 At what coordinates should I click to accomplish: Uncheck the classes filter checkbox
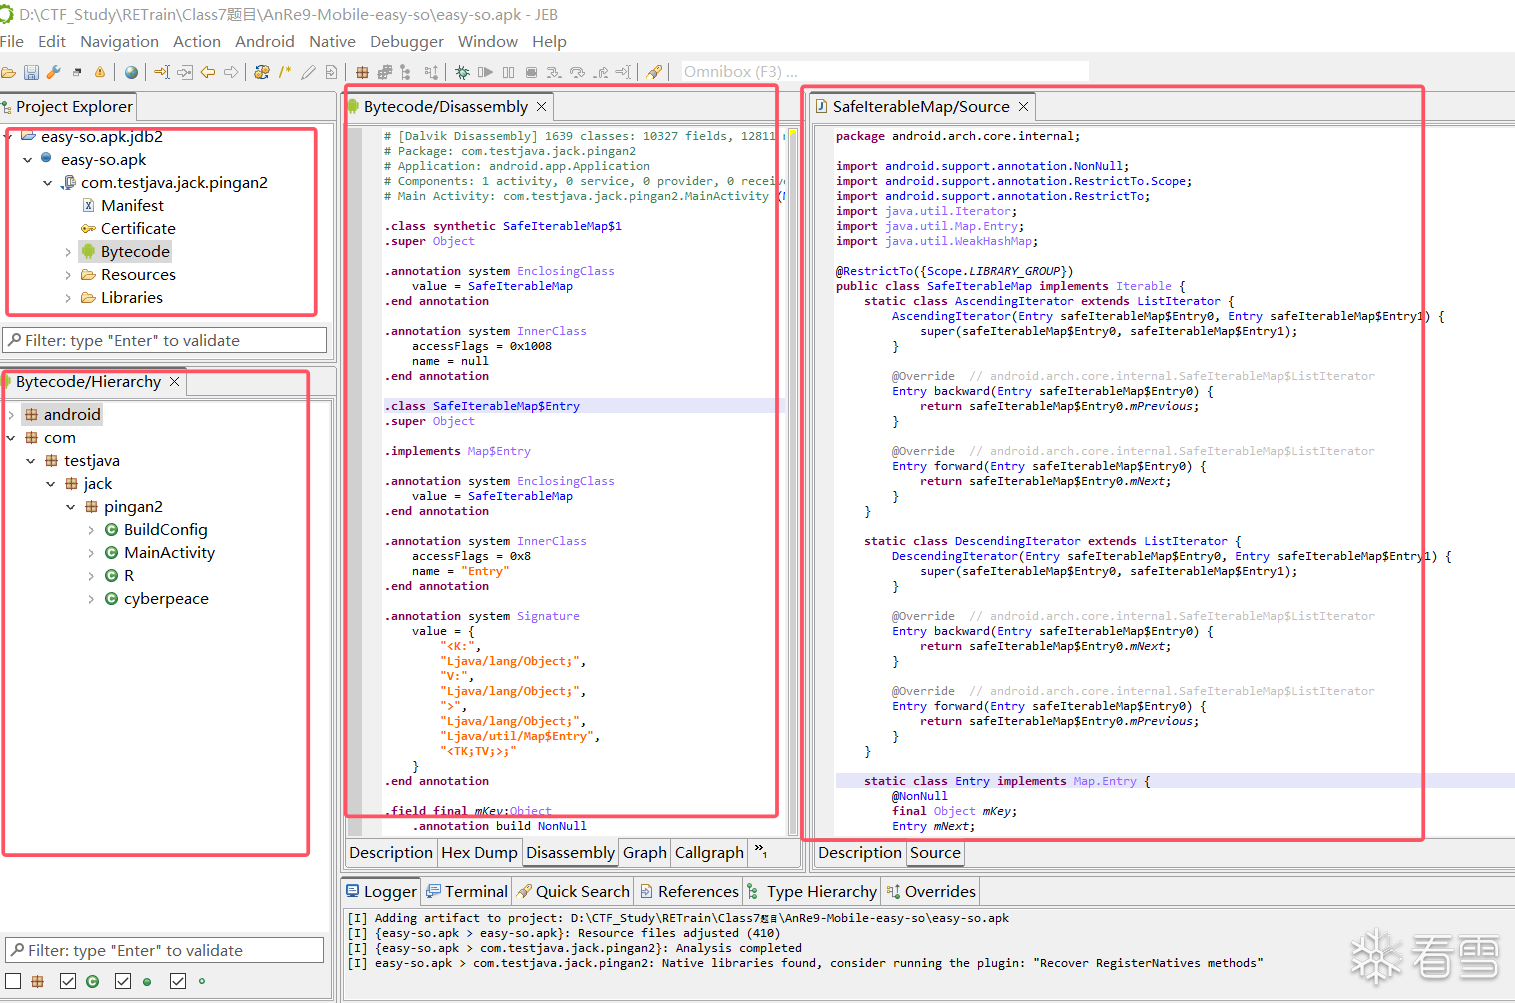click(68, 981)
